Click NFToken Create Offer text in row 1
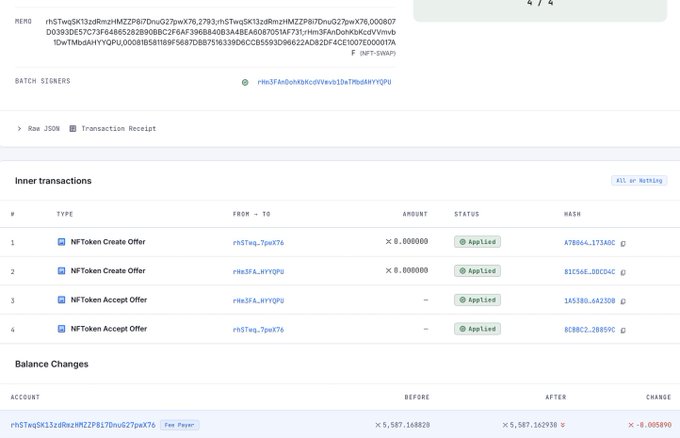The image size is (680, 438). coord(108,242)
